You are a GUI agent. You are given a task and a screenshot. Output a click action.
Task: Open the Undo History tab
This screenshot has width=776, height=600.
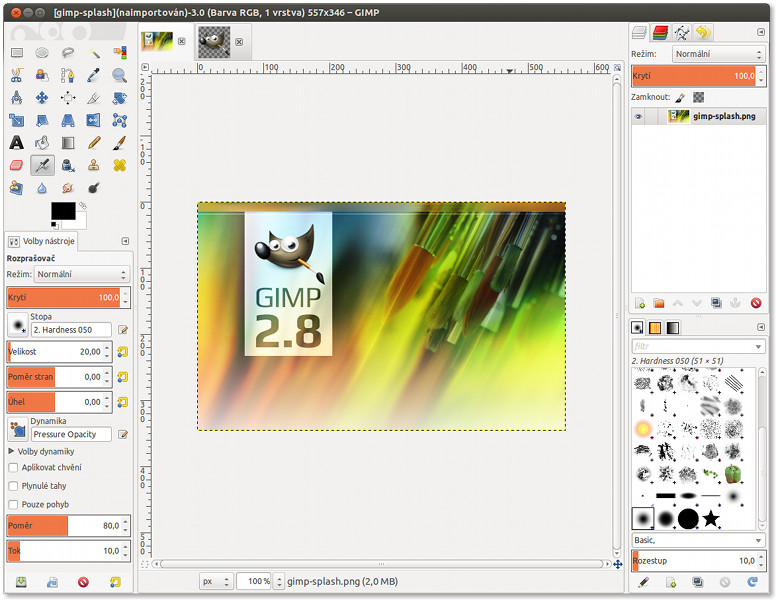point(703,33)
